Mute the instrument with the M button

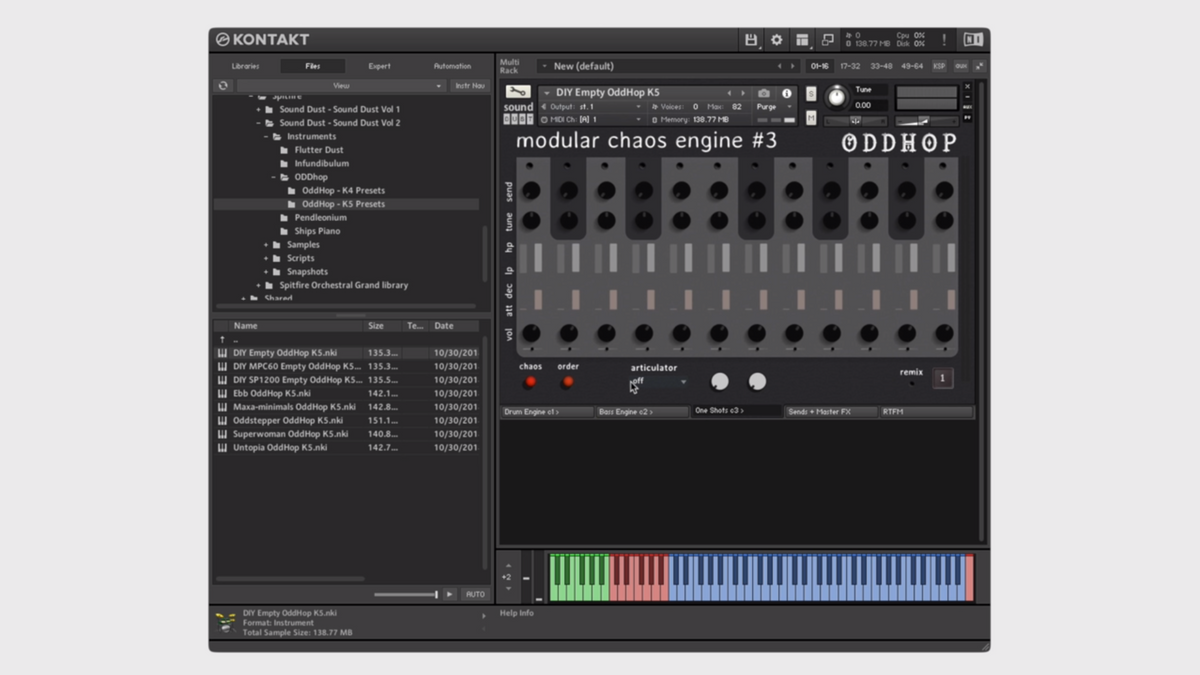point(811,118)
